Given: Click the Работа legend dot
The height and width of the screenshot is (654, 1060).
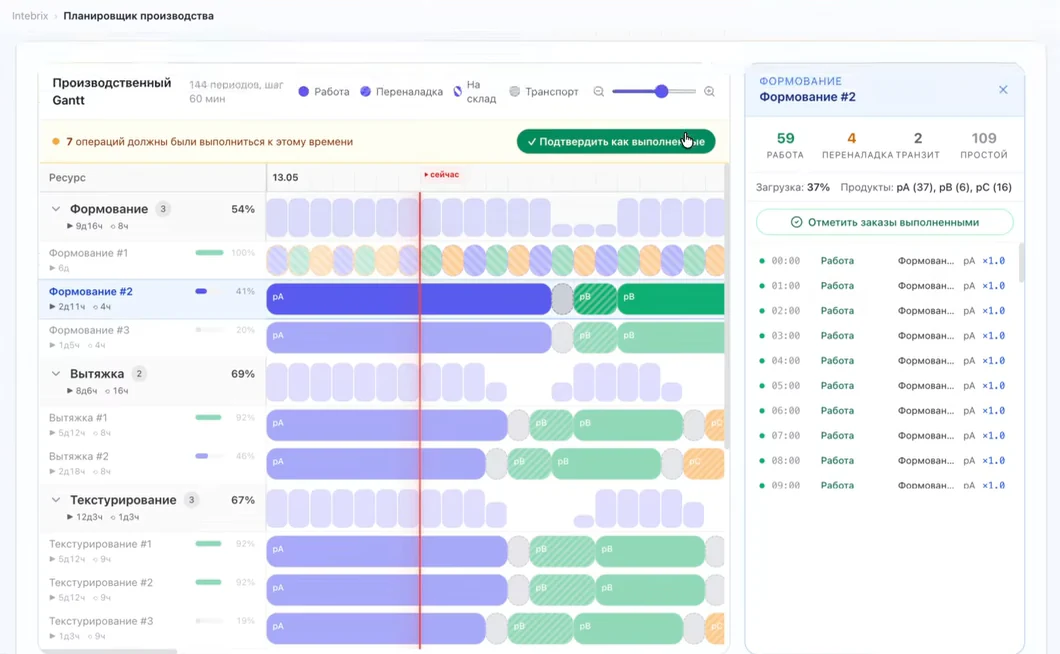Looking at the screenshot, I should [304, 91].
